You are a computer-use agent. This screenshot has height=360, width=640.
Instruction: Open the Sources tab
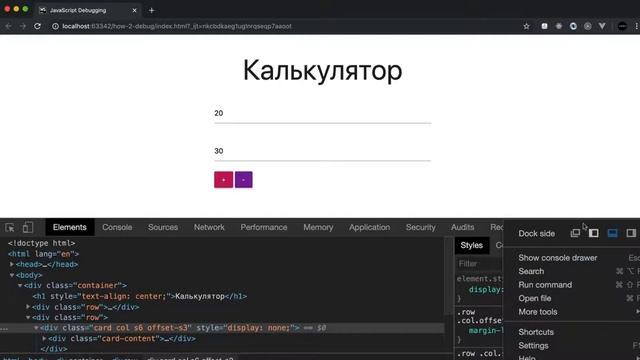tap(163, 227)
